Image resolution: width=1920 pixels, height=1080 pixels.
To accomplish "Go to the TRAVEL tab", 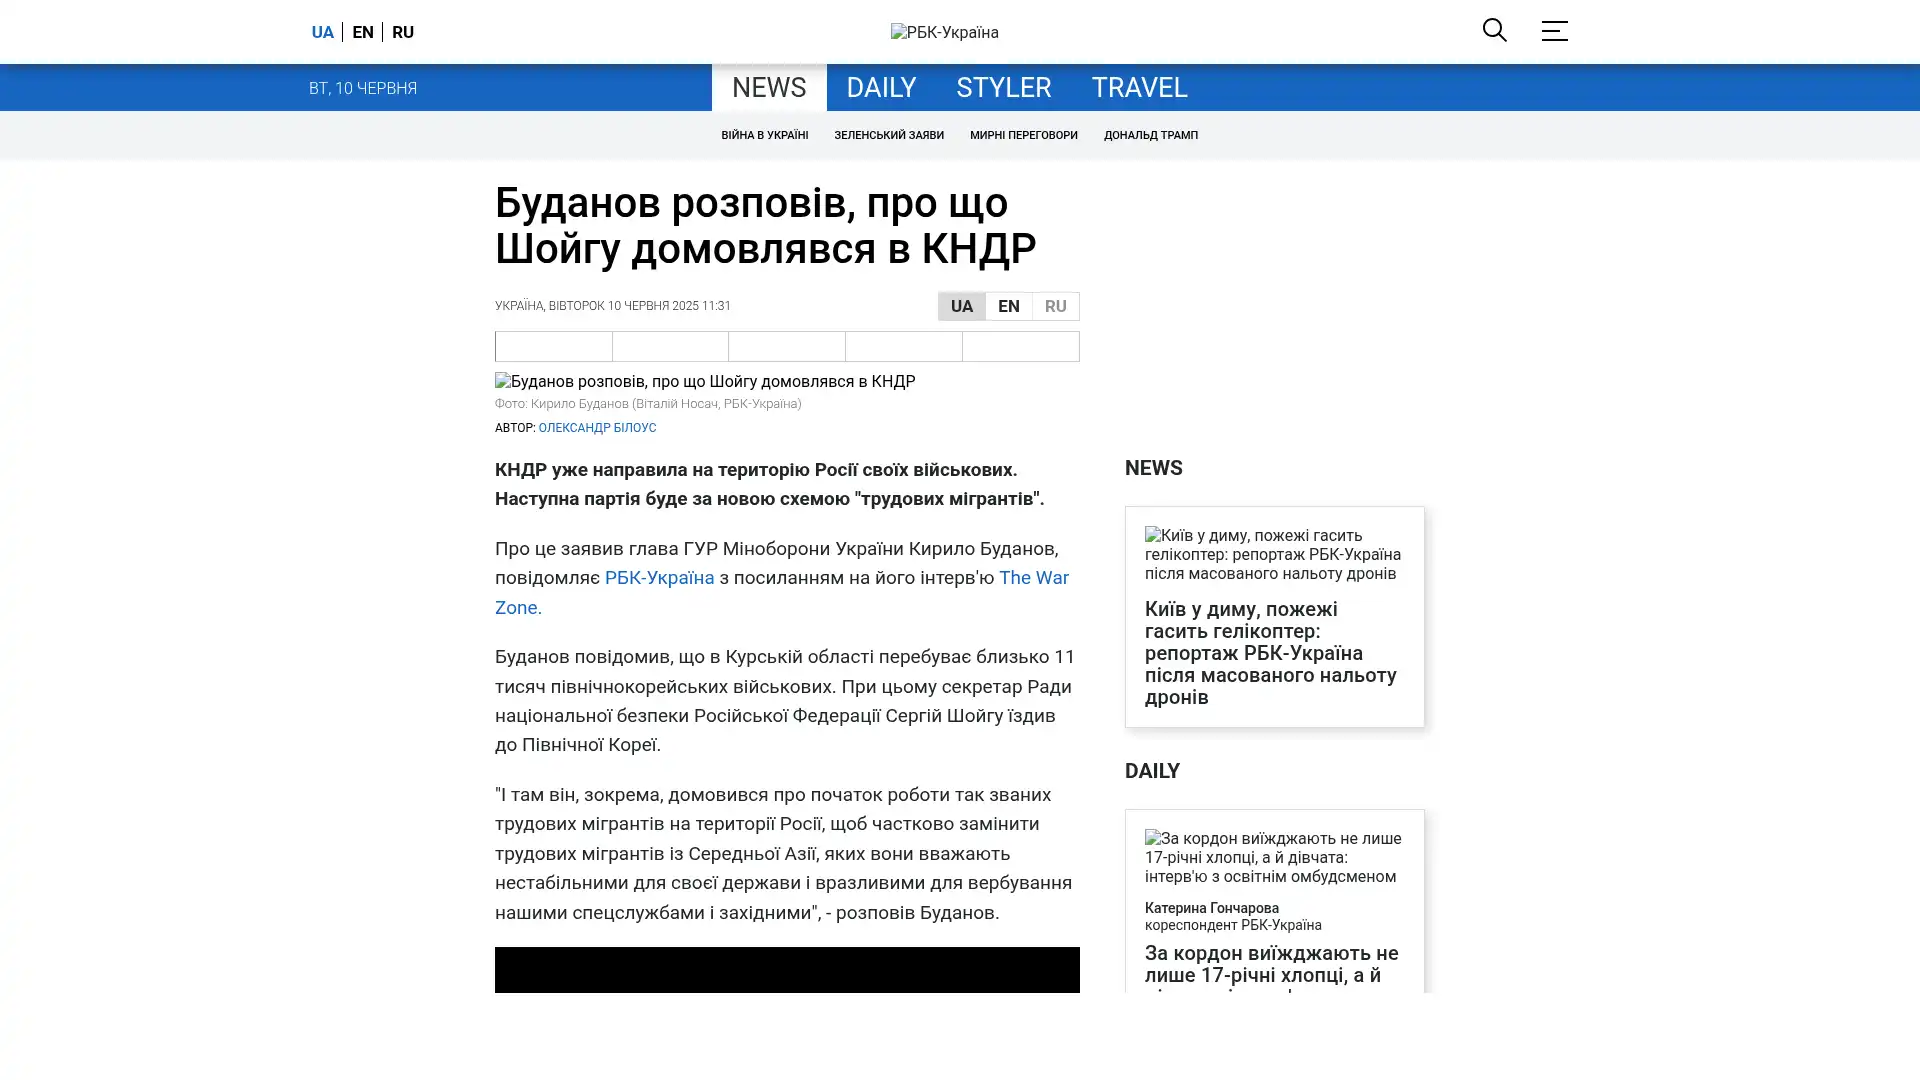I will click(1139, 88).
